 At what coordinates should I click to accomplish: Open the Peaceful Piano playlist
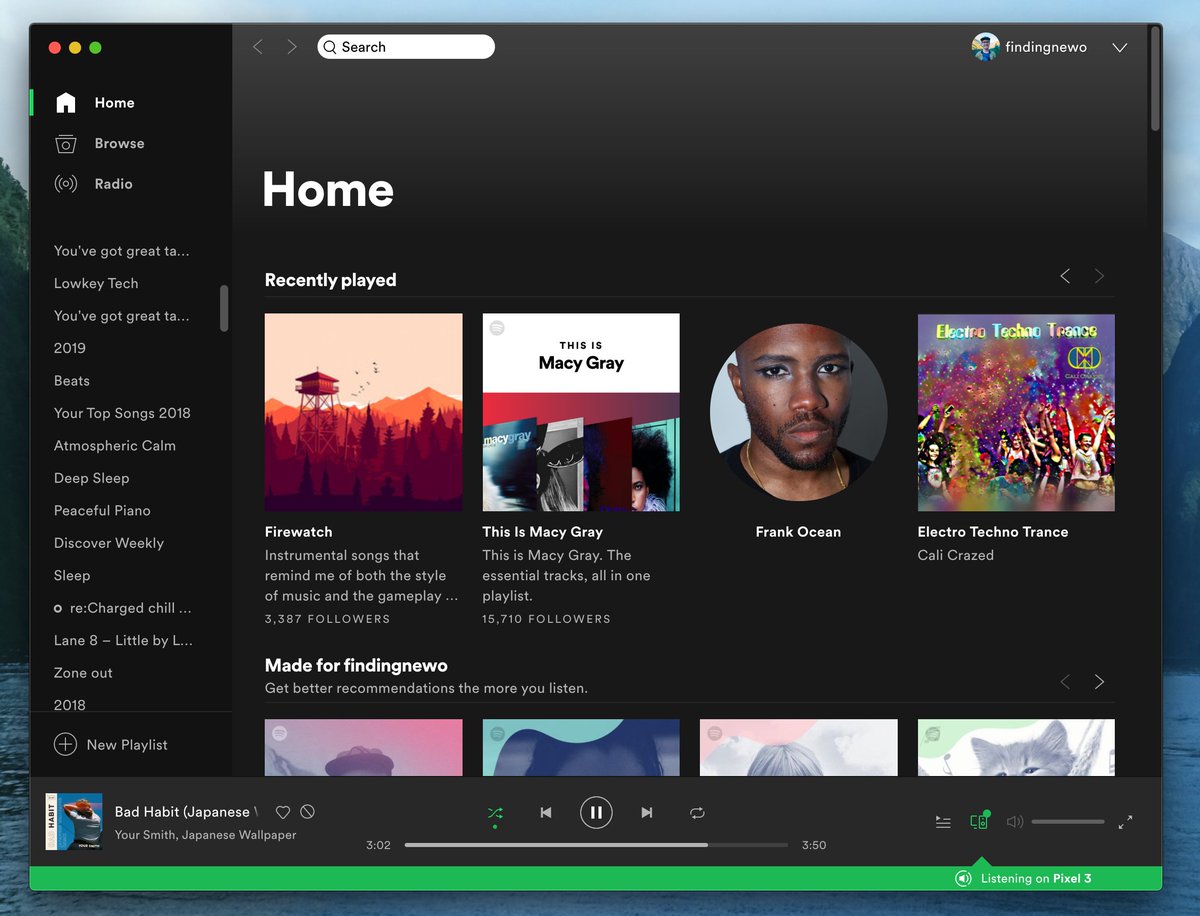[x=102, y=510]
